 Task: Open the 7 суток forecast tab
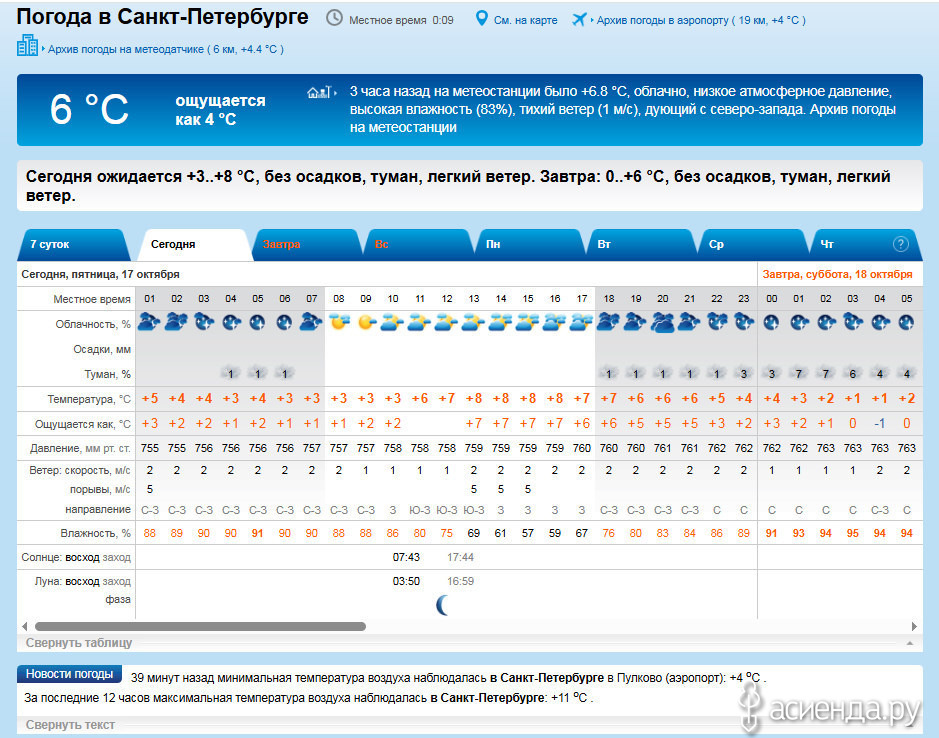pyautogui.click(x=50, y=244)
